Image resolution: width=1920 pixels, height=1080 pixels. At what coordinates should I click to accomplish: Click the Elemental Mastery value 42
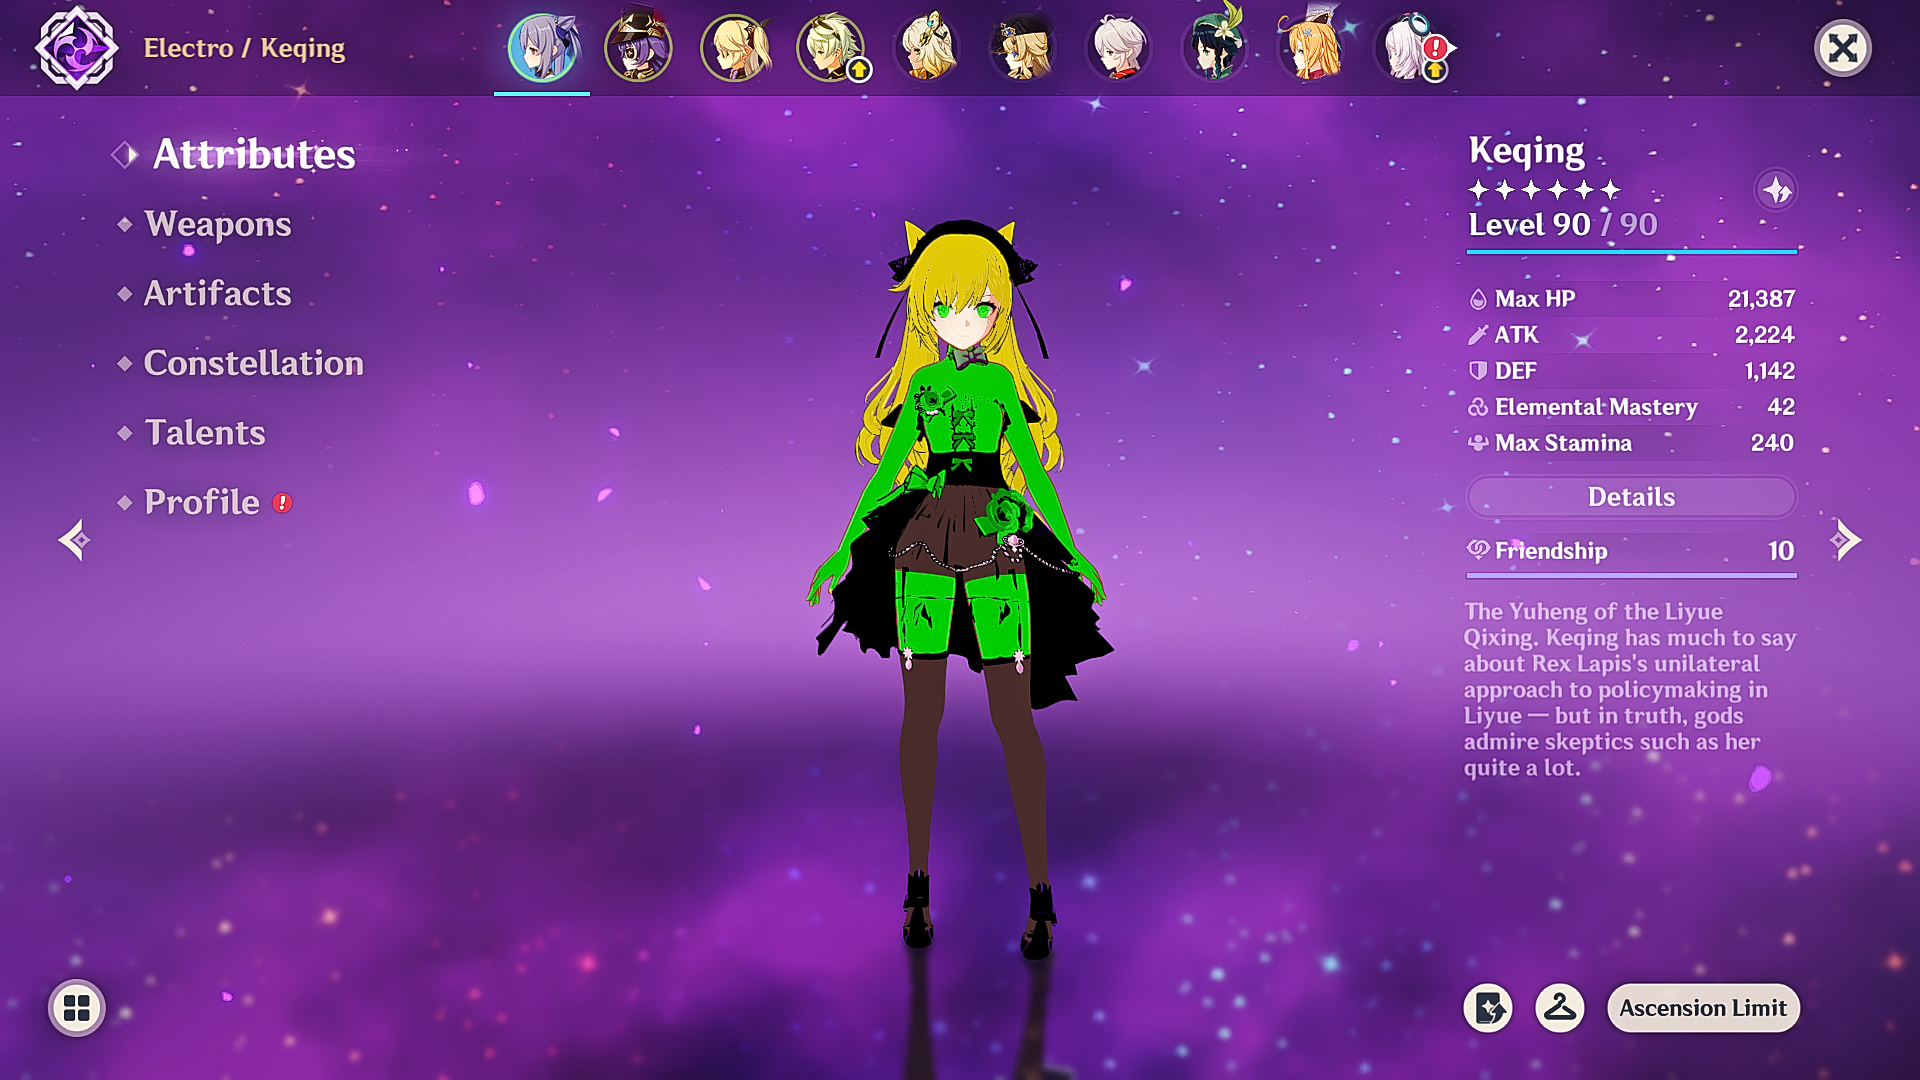(1781, 407)
